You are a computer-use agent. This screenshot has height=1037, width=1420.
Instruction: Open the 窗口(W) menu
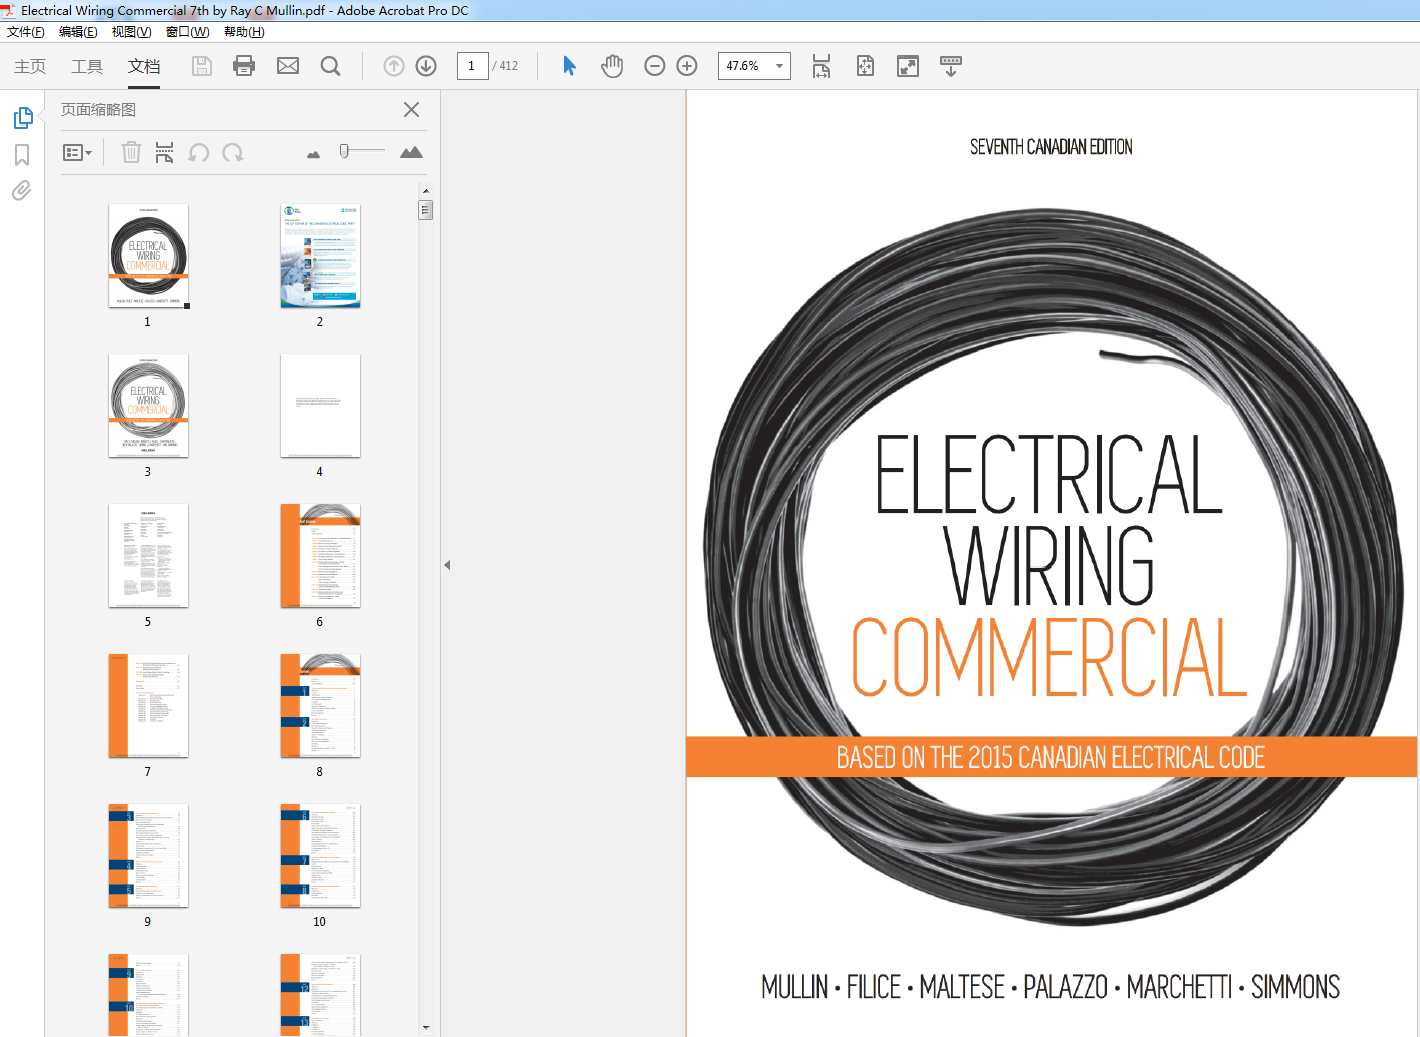click(187, 32)
